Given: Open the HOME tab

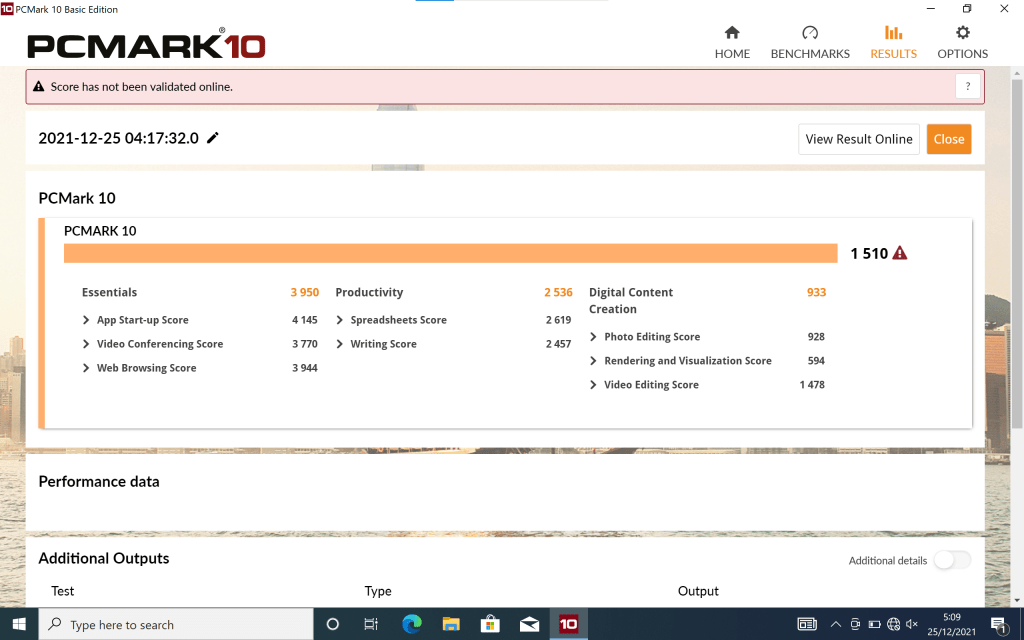Looking at the screenshot, I should 732,42.
